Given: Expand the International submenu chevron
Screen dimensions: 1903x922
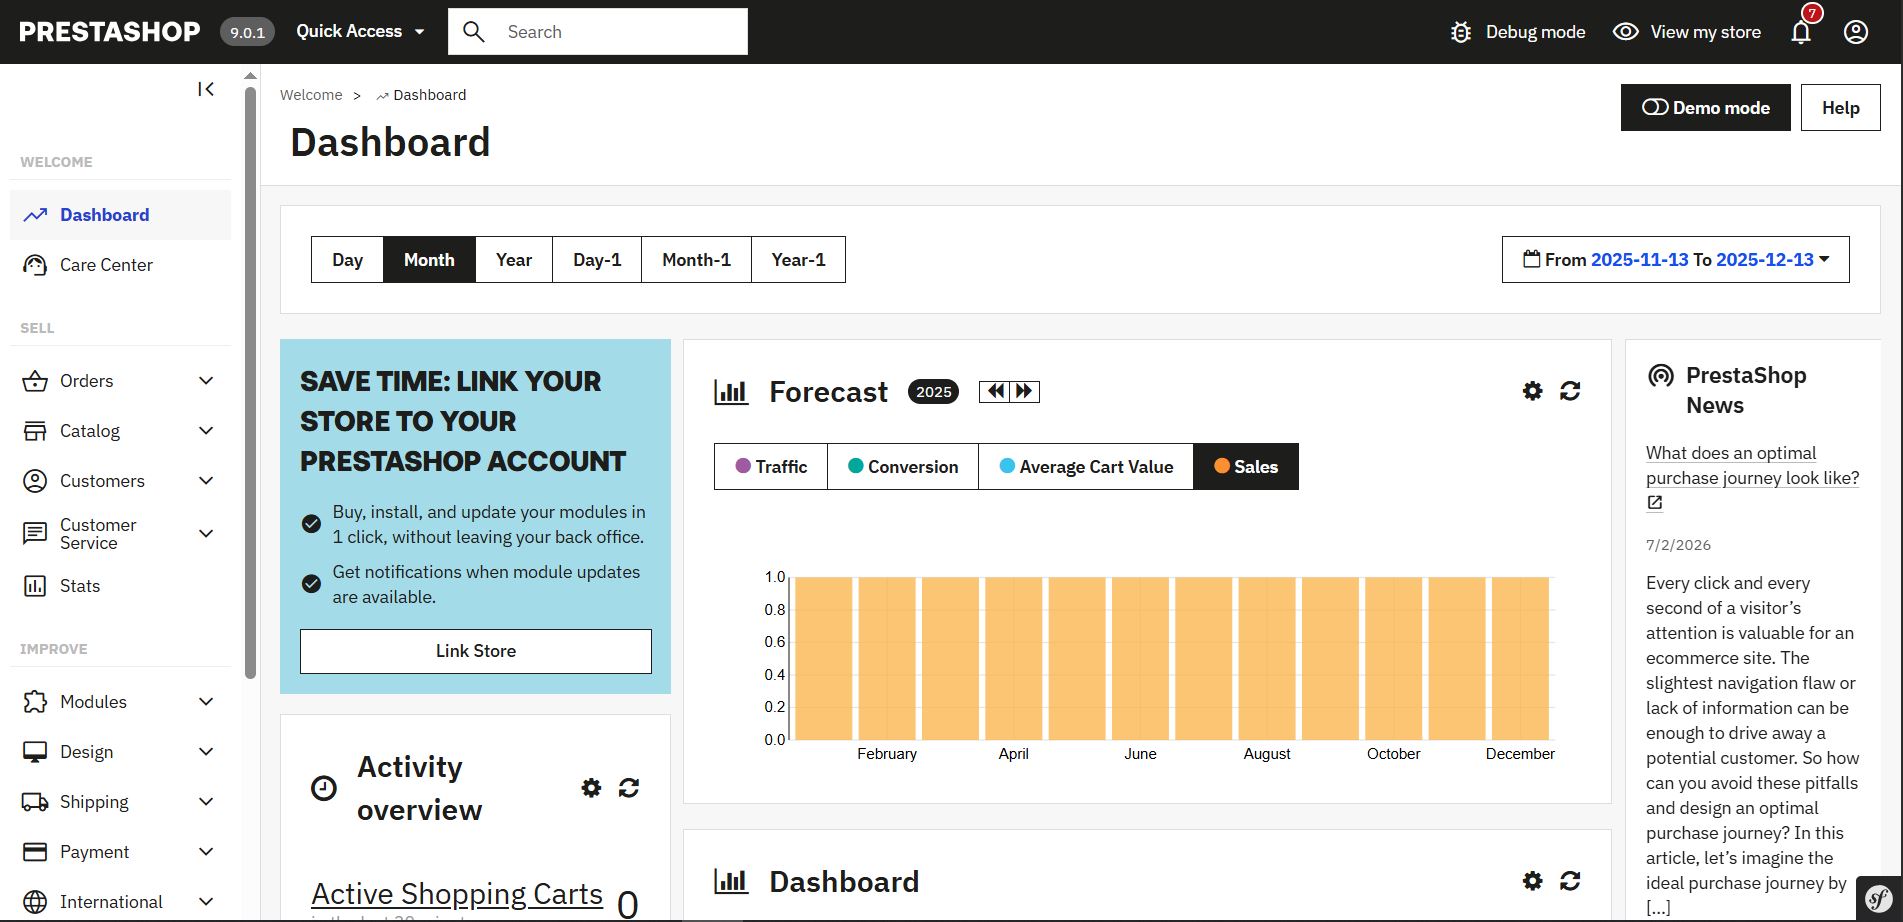Looking at the screenshot, I should tap(206, 902).
